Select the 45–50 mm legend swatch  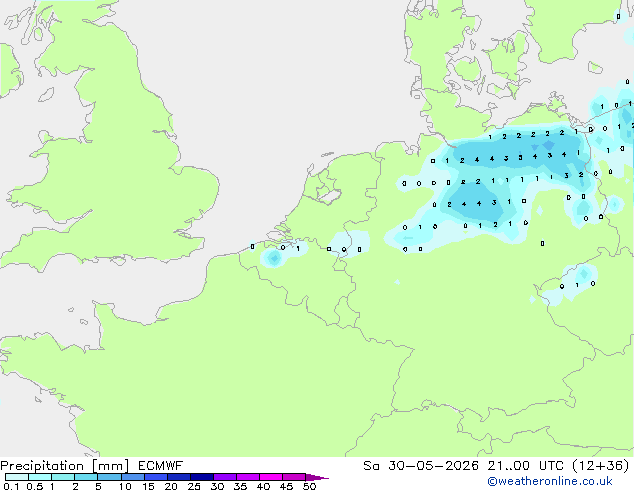[294, 477]
